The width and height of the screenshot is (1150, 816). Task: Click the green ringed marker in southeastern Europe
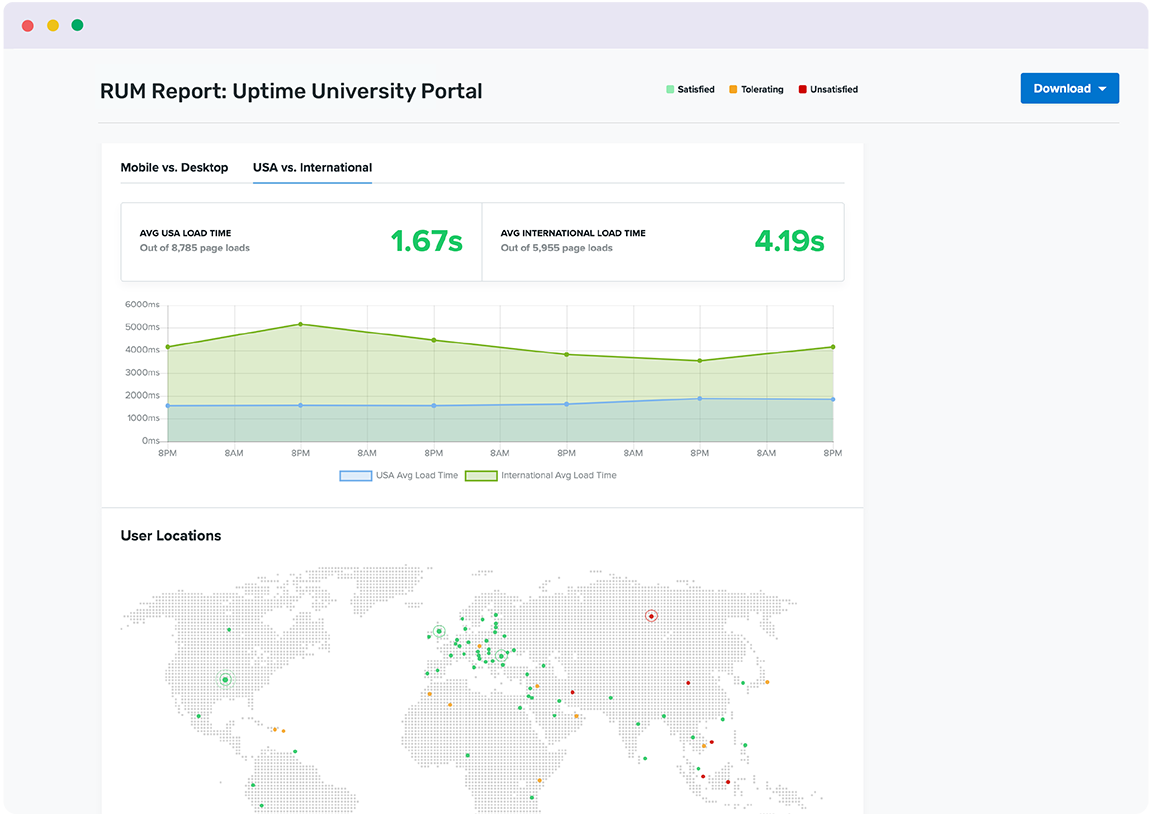[501, 656]
